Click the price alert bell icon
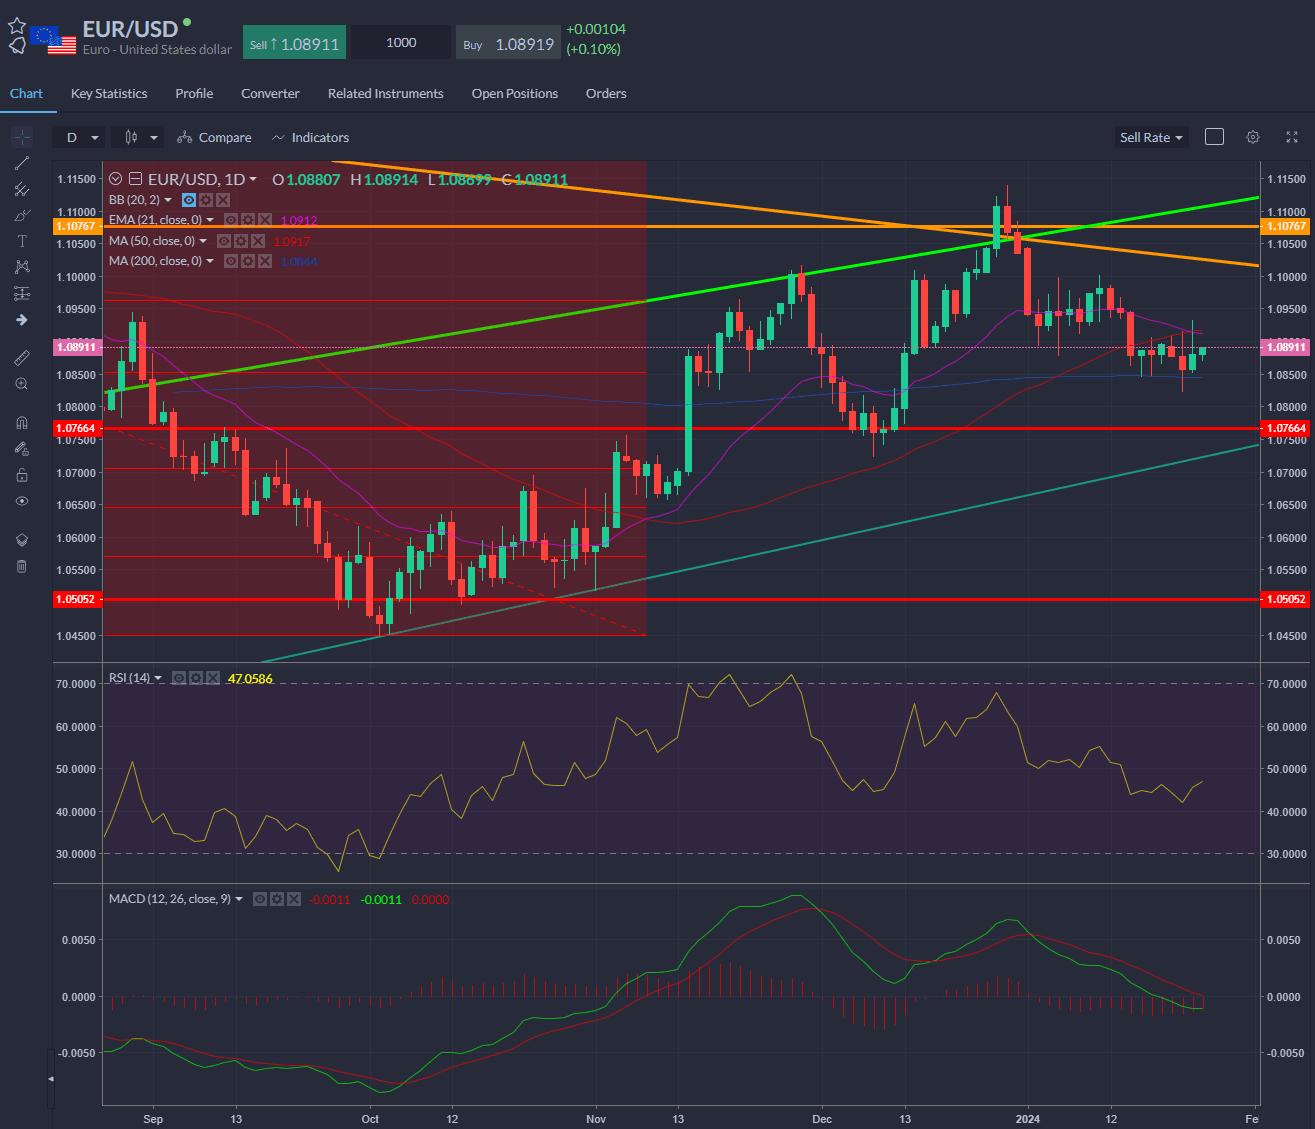 click(17, 46)
